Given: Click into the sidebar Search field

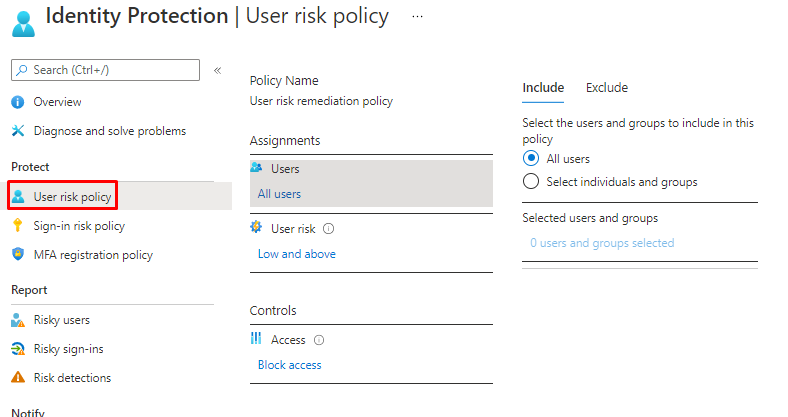Looking at the screenshot, I should pyautogui.click(x=110, y=70).
